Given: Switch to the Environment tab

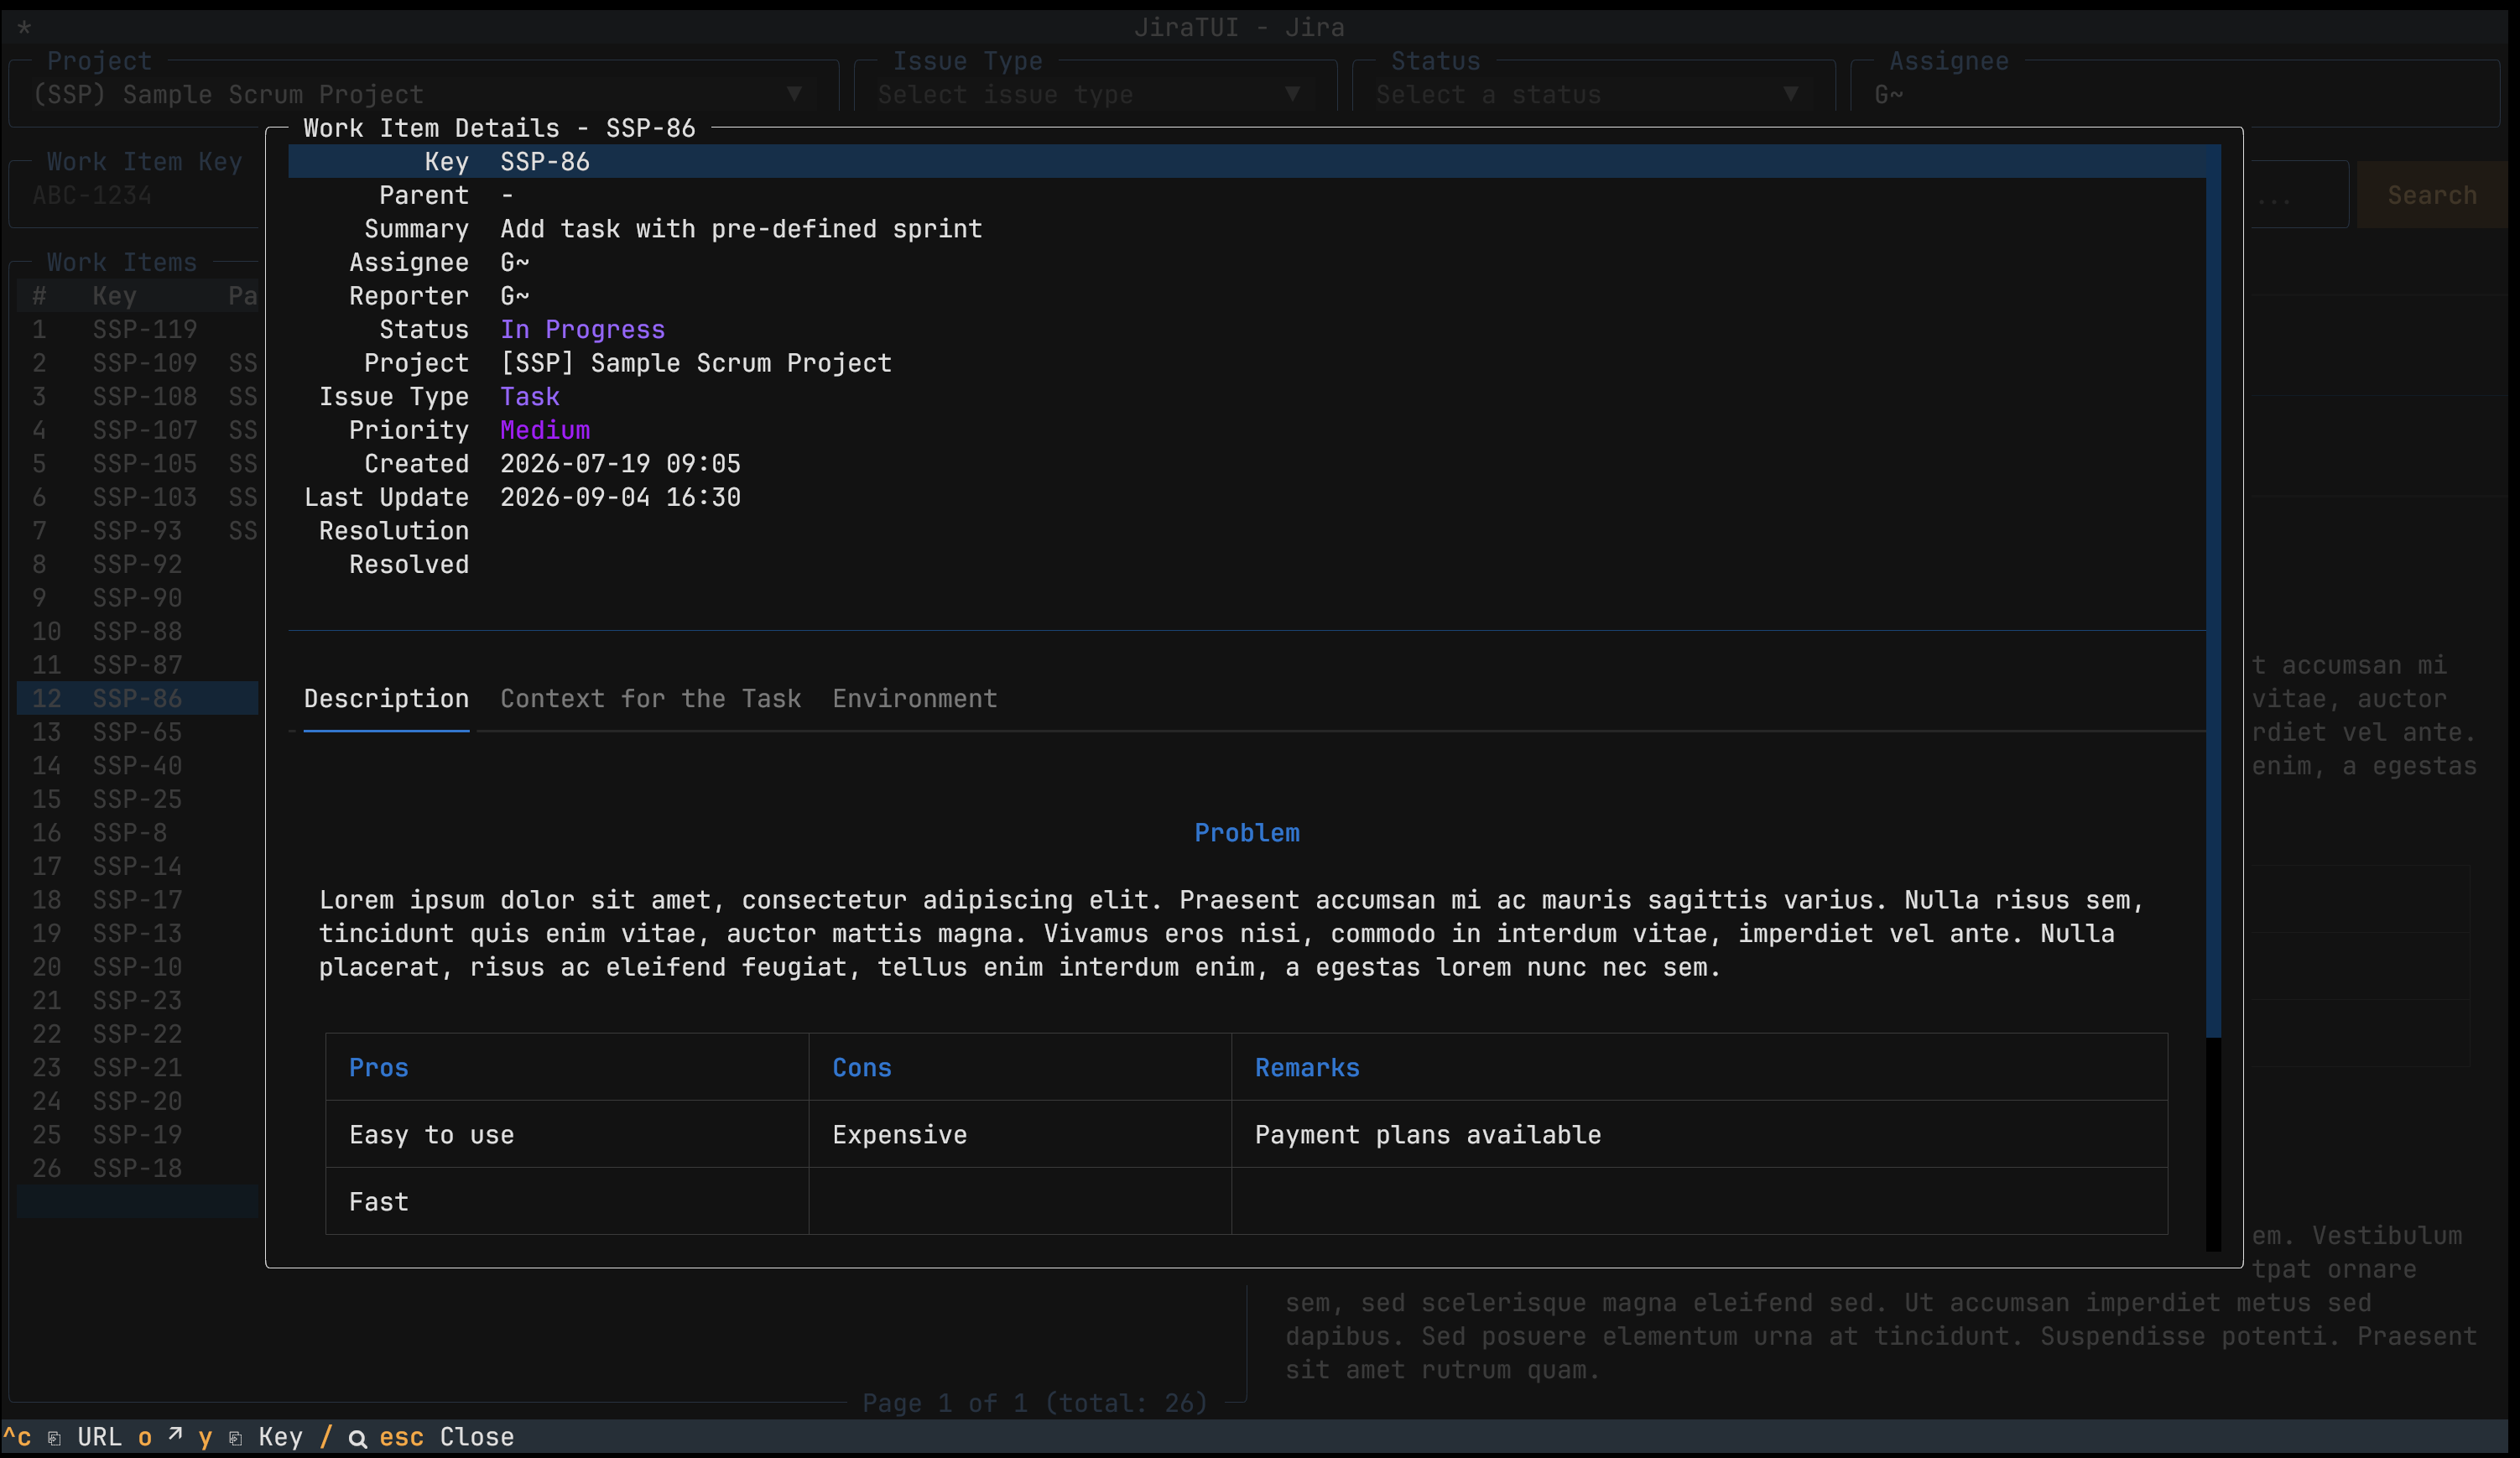Looking at the screenshot, I should [915, 698].
